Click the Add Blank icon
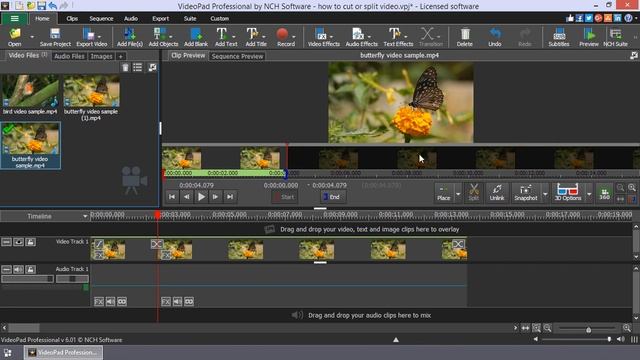 point(196,36)
